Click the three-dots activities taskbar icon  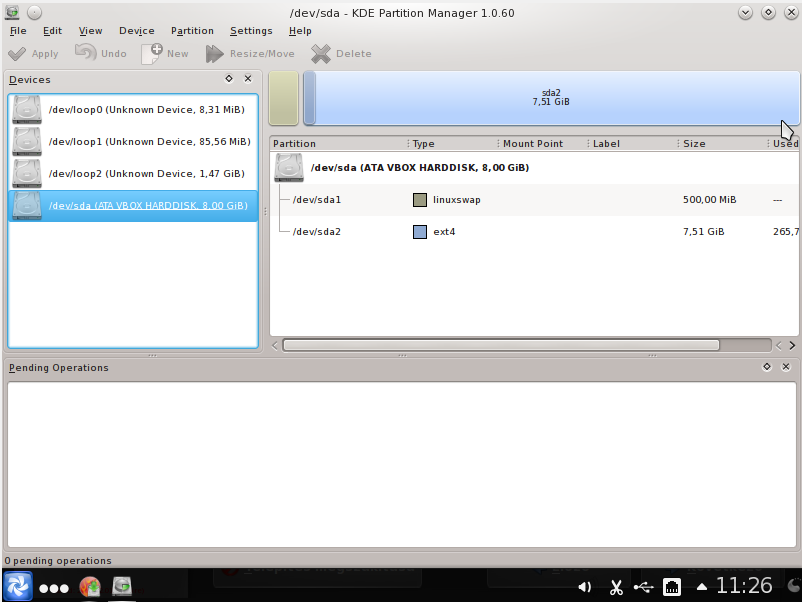(54, 589)
